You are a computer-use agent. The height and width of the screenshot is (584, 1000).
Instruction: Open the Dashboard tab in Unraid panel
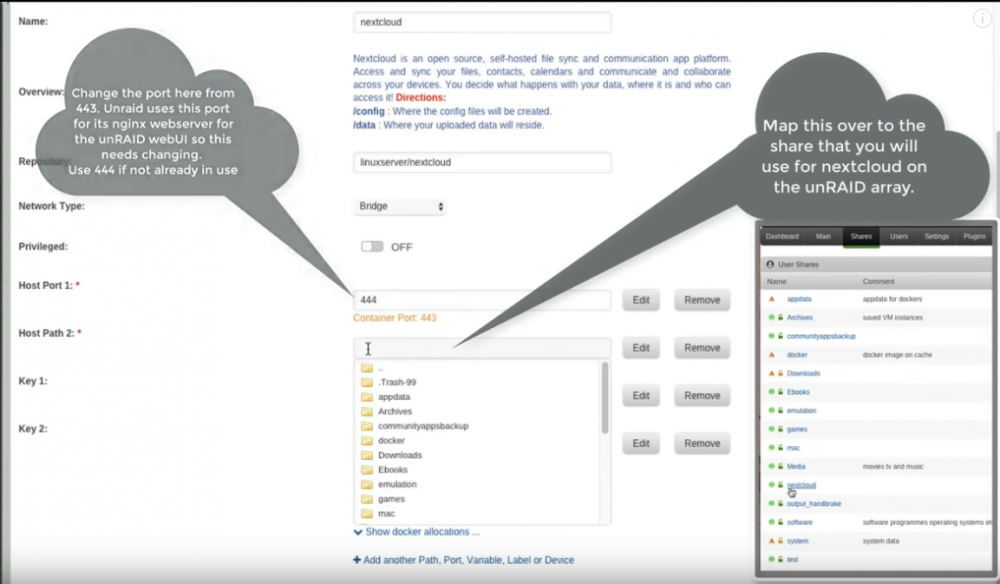[782, 237]
